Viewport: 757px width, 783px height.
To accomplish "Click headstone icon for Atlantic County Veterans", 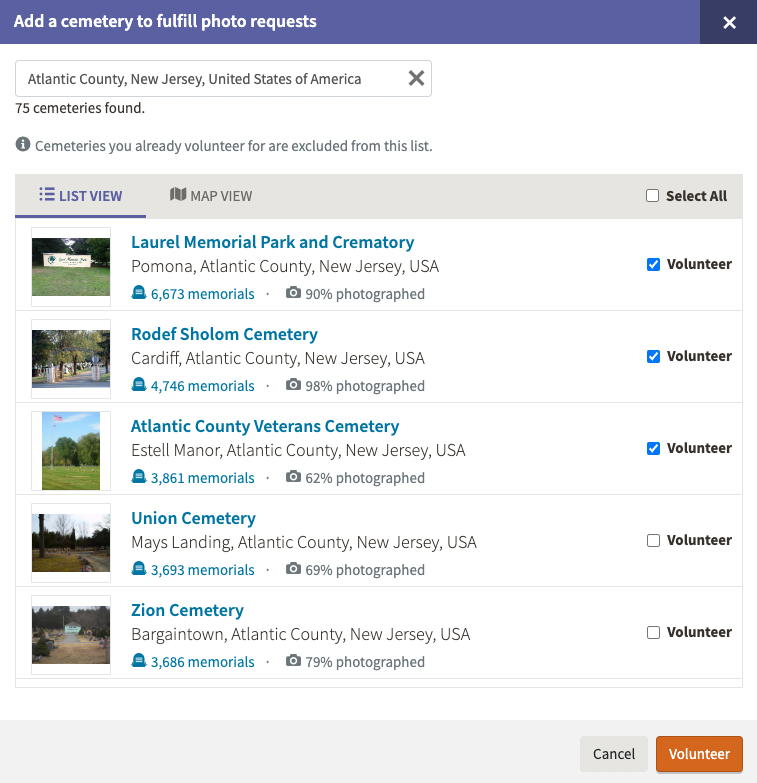I will pyautogui.click(x=139, y=476).
